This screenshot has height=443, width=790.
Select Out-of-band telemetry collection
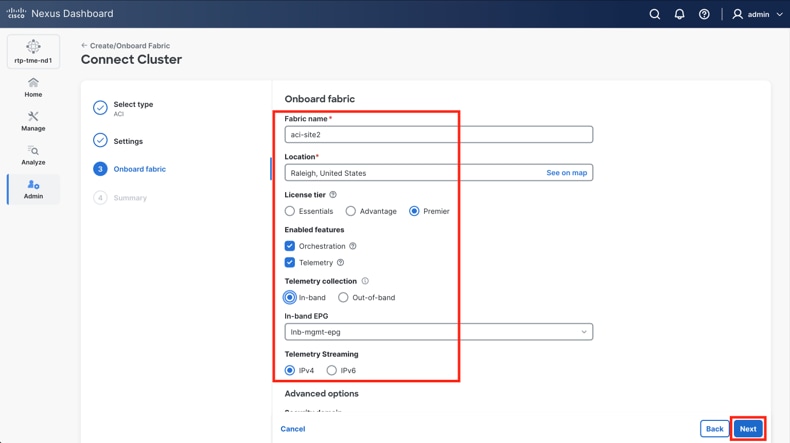tap(343, 297)
